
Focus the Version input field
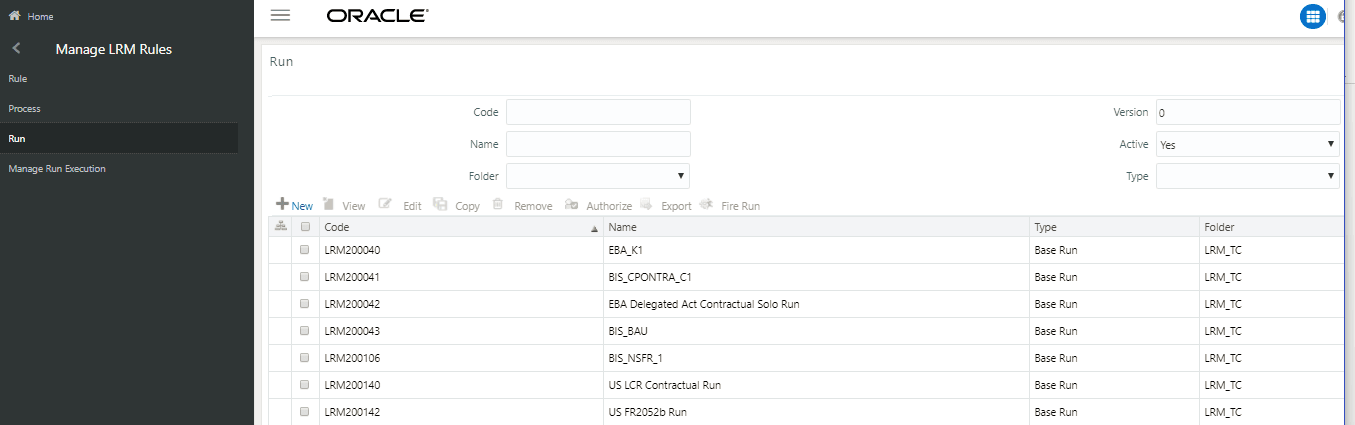coord(1248,112)
